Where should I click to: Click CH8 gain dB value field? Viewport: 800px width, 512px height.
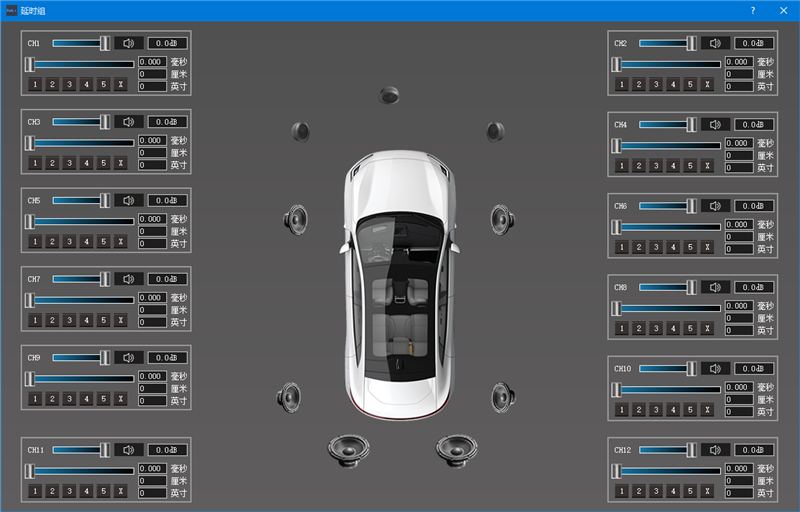coord(754,287)
